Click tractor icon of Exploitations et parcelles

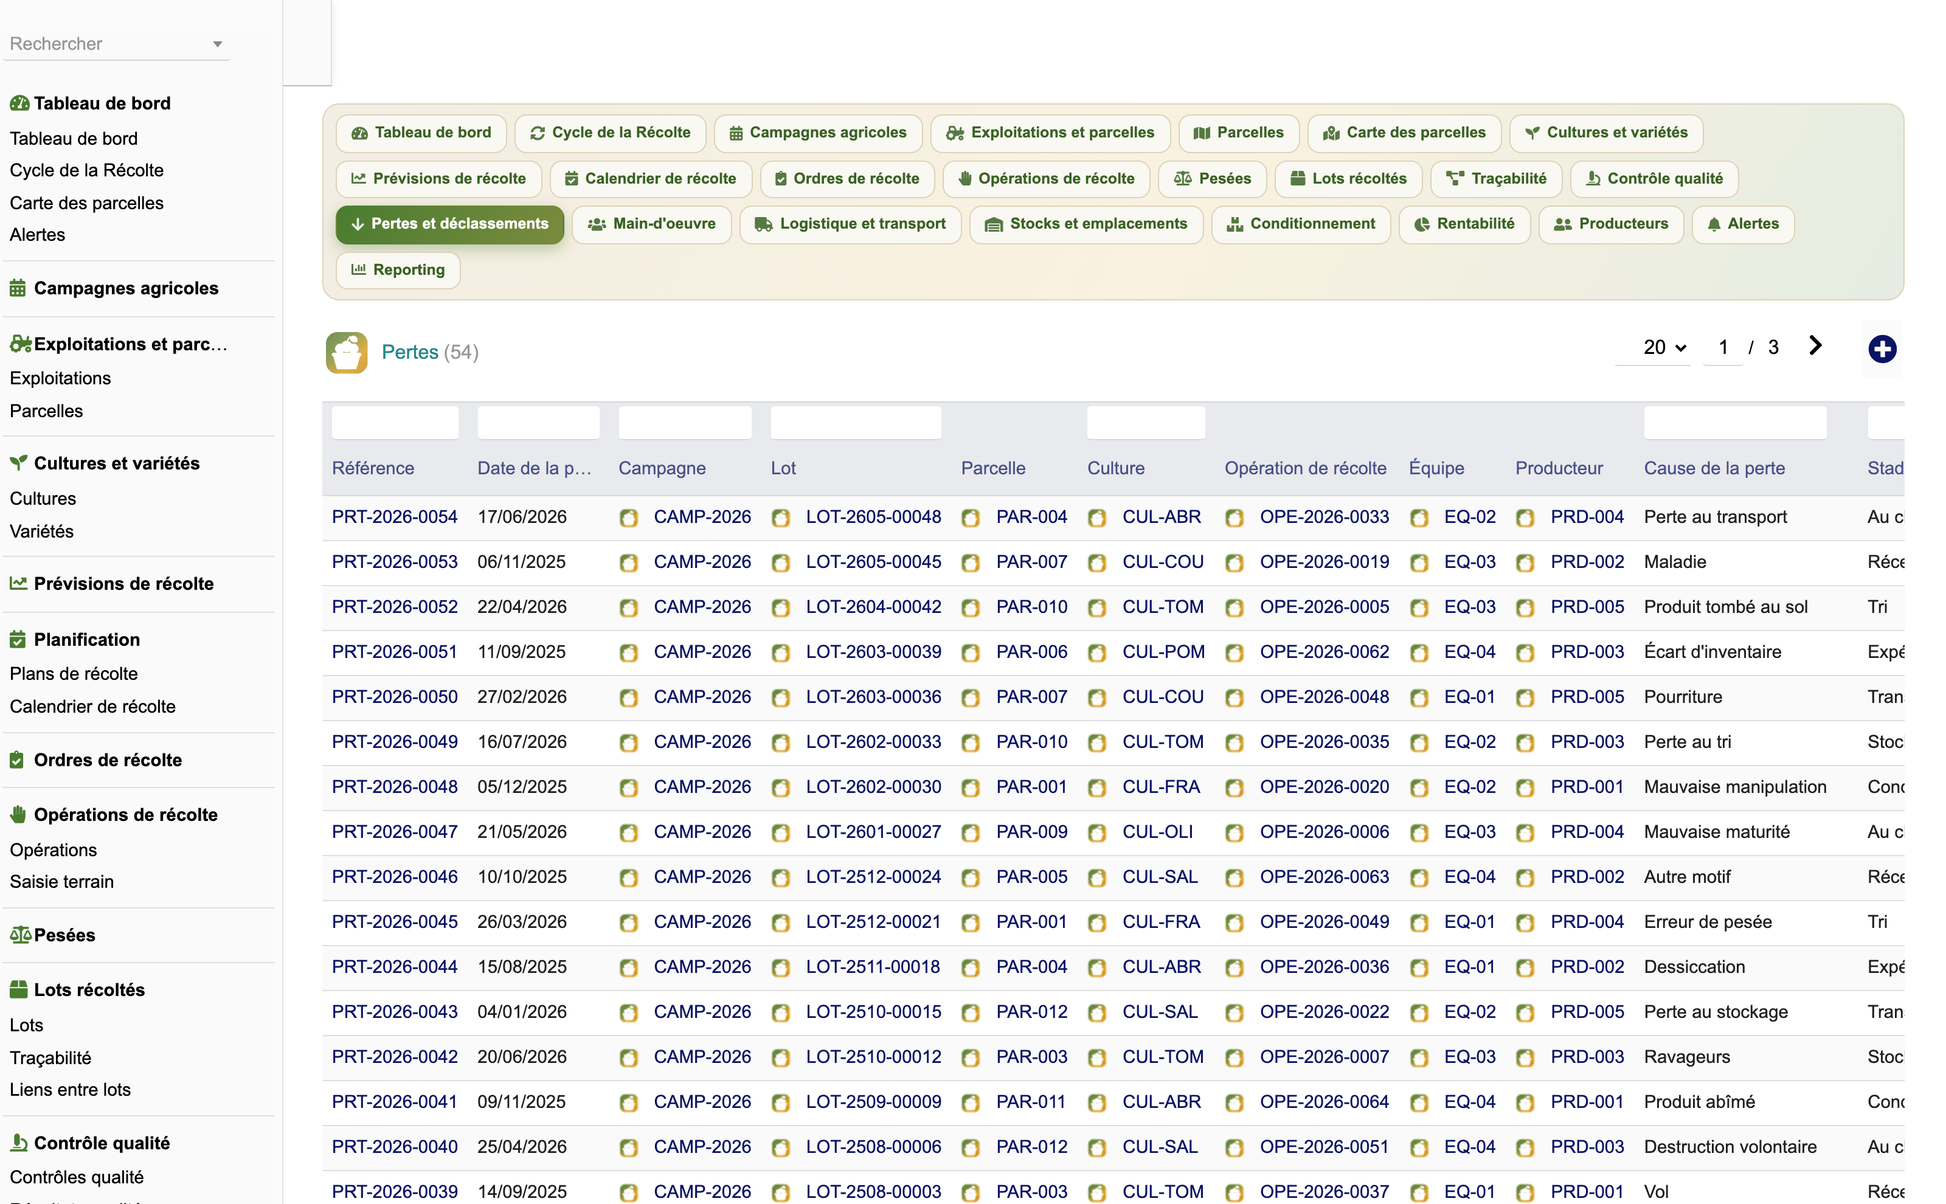pos(21,344)
